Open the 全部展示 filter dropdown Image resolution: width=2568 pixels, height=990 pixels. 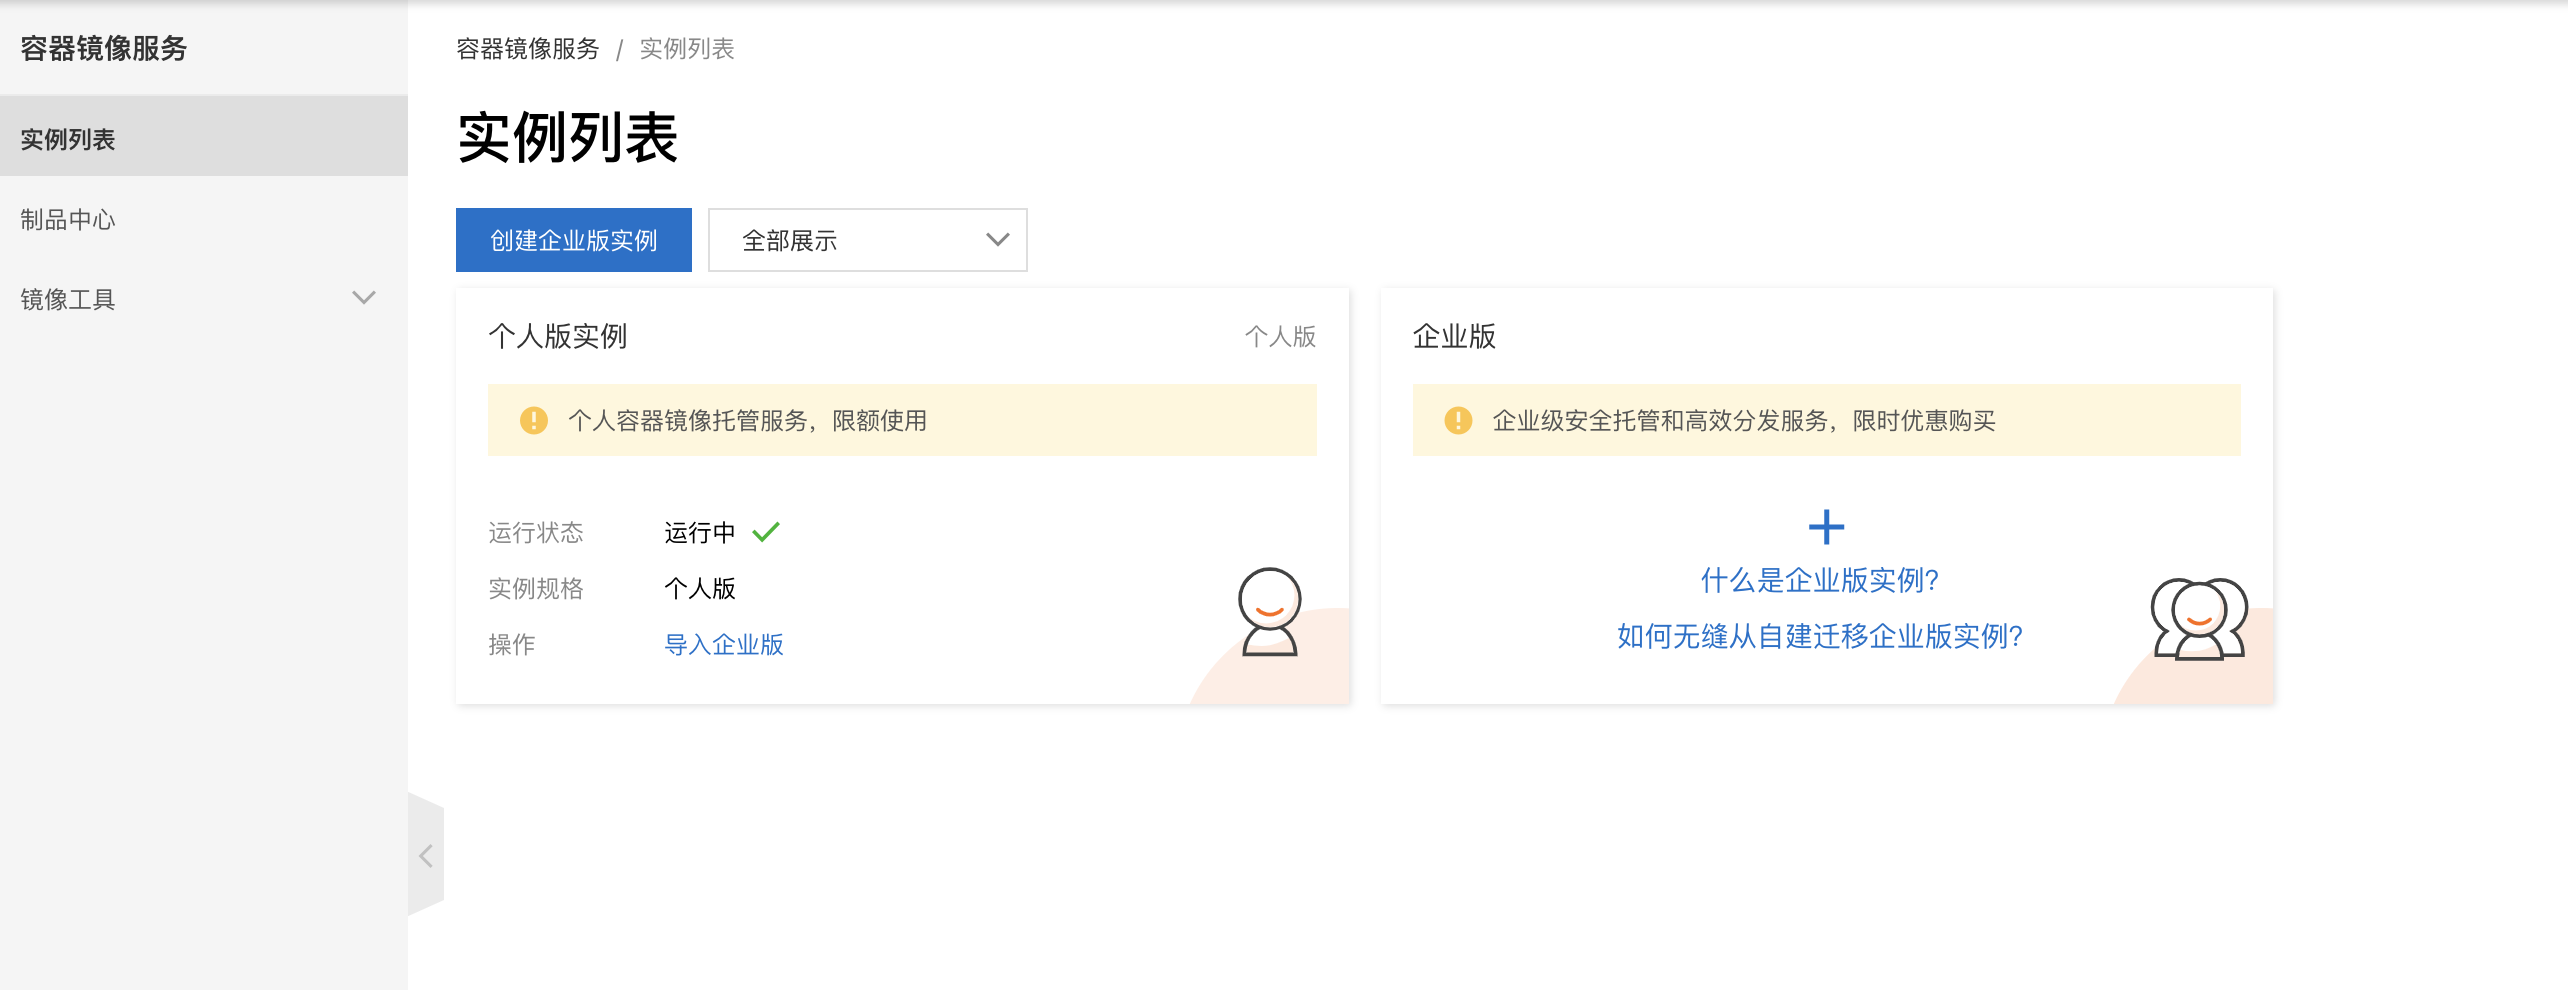pyautogui.click(x=866, y=240)
